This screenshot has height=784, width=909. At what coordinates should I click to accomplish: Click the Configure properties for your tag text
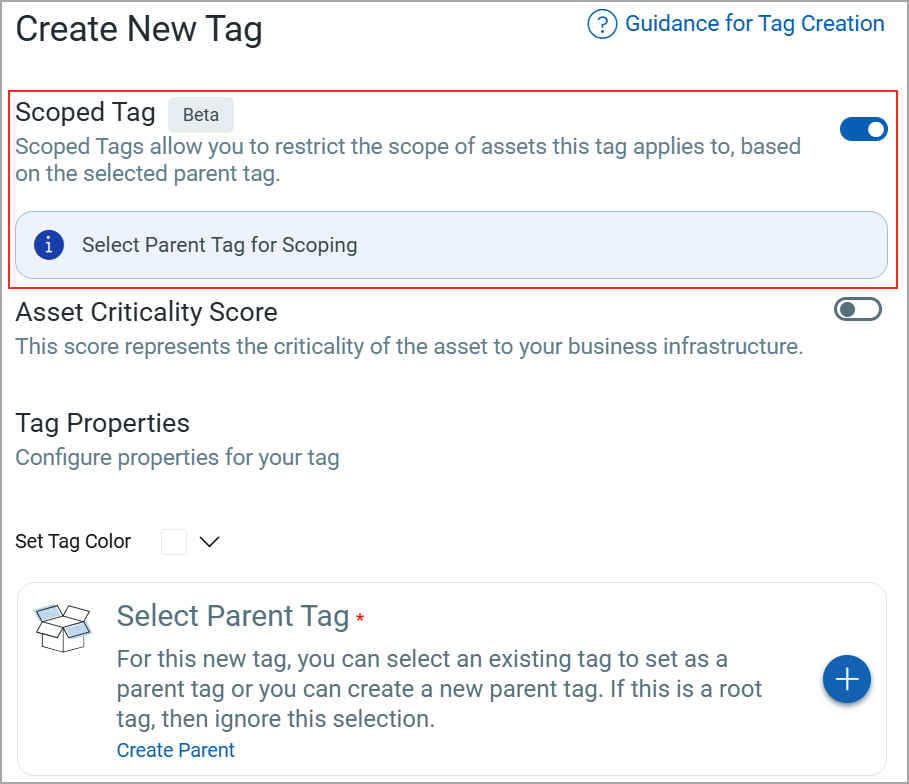click(177, 458)
